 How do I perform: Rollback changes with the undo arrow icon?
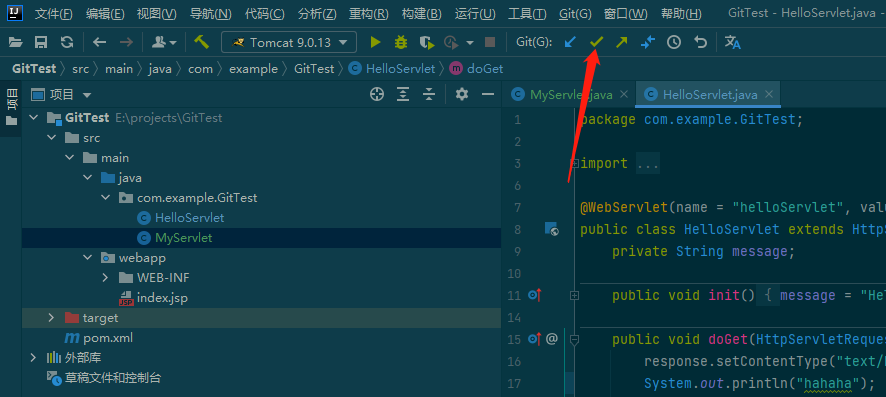point(701,42)
